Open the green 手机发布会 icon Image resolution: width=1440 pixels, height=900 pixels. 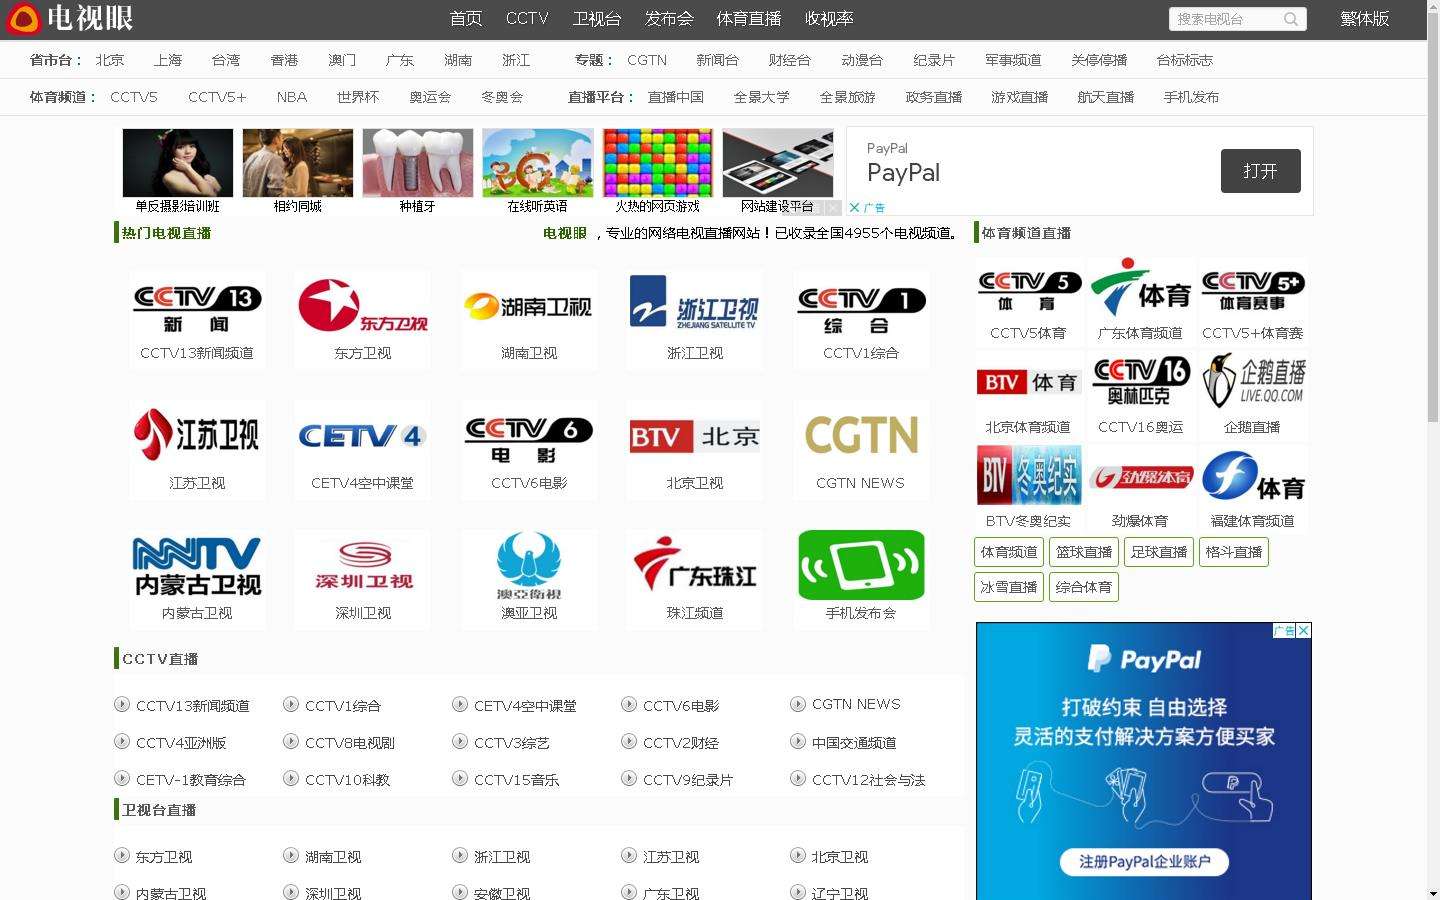tap(861, 565)
